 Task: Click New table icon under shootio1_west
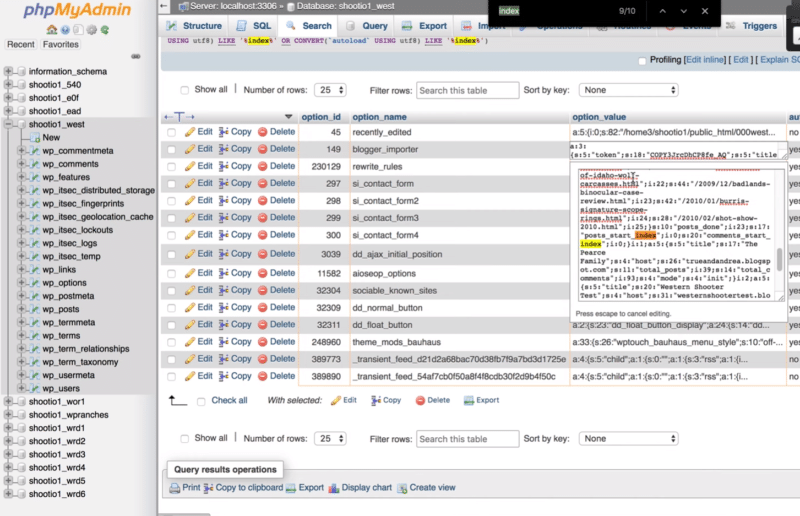point(35,138)
